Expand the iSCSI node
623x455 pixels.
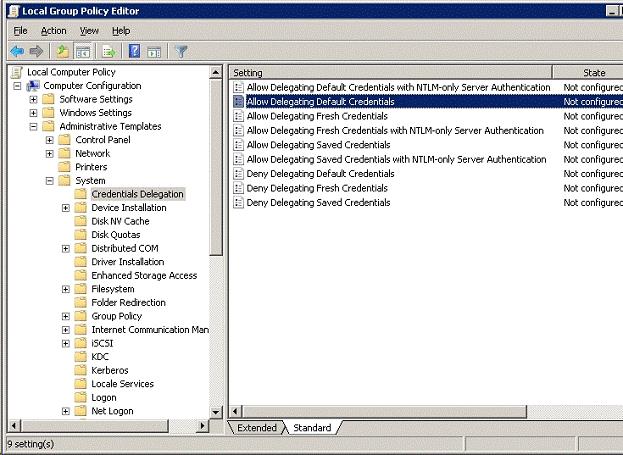point(66,343)
